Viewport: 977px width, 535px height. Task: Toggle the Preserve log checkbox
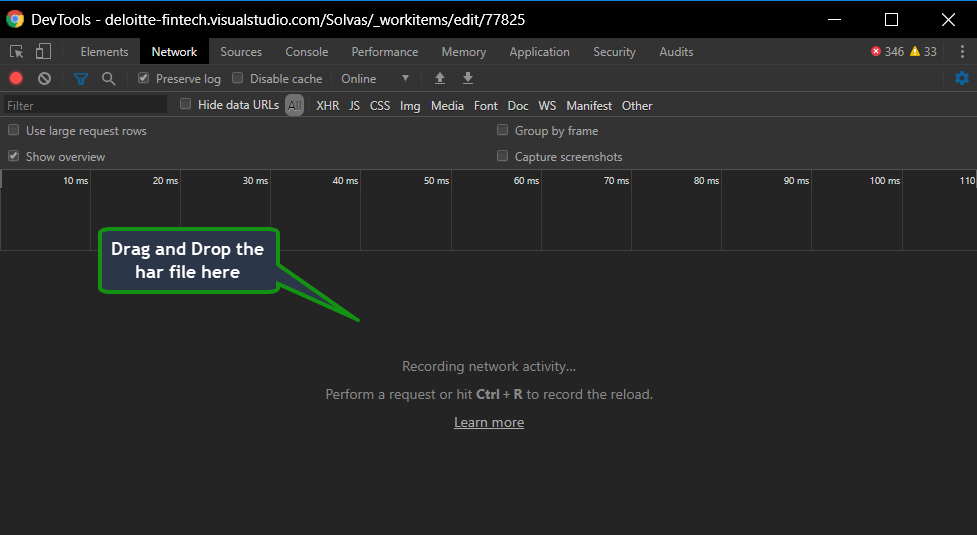tap(144, 78)
